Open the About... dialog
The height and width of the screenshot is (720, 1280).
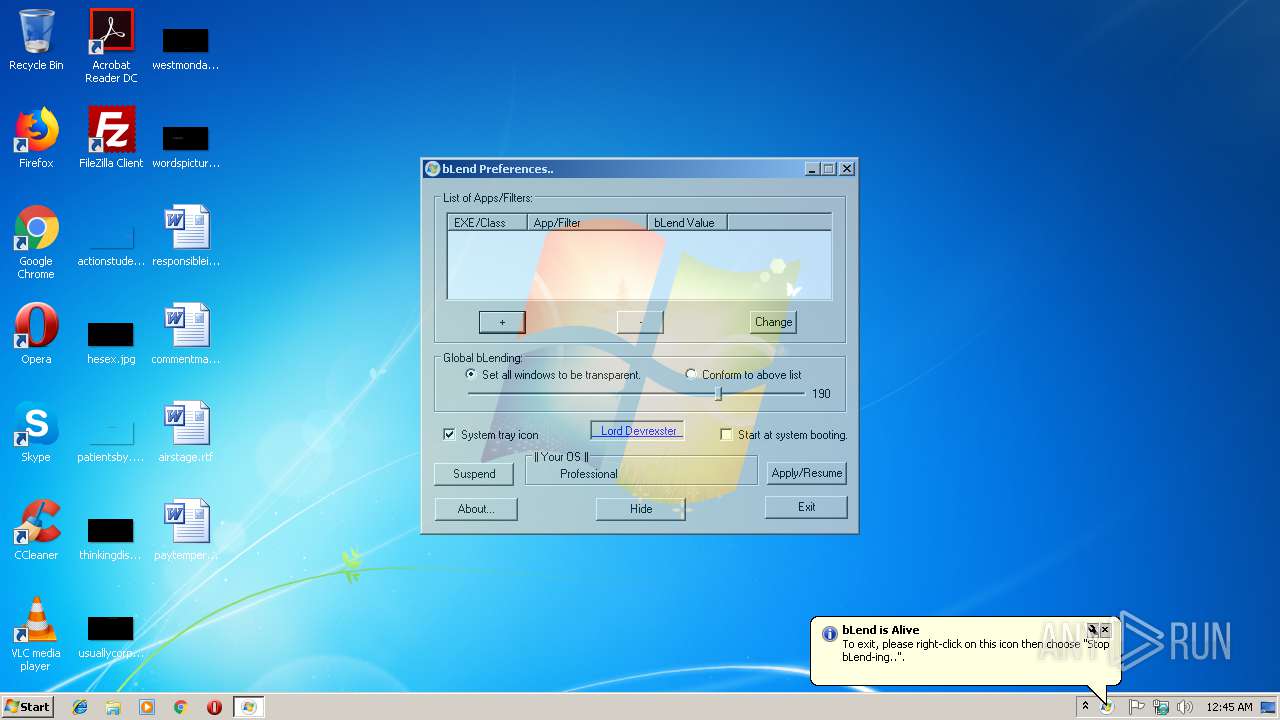[x=476, y=509]
